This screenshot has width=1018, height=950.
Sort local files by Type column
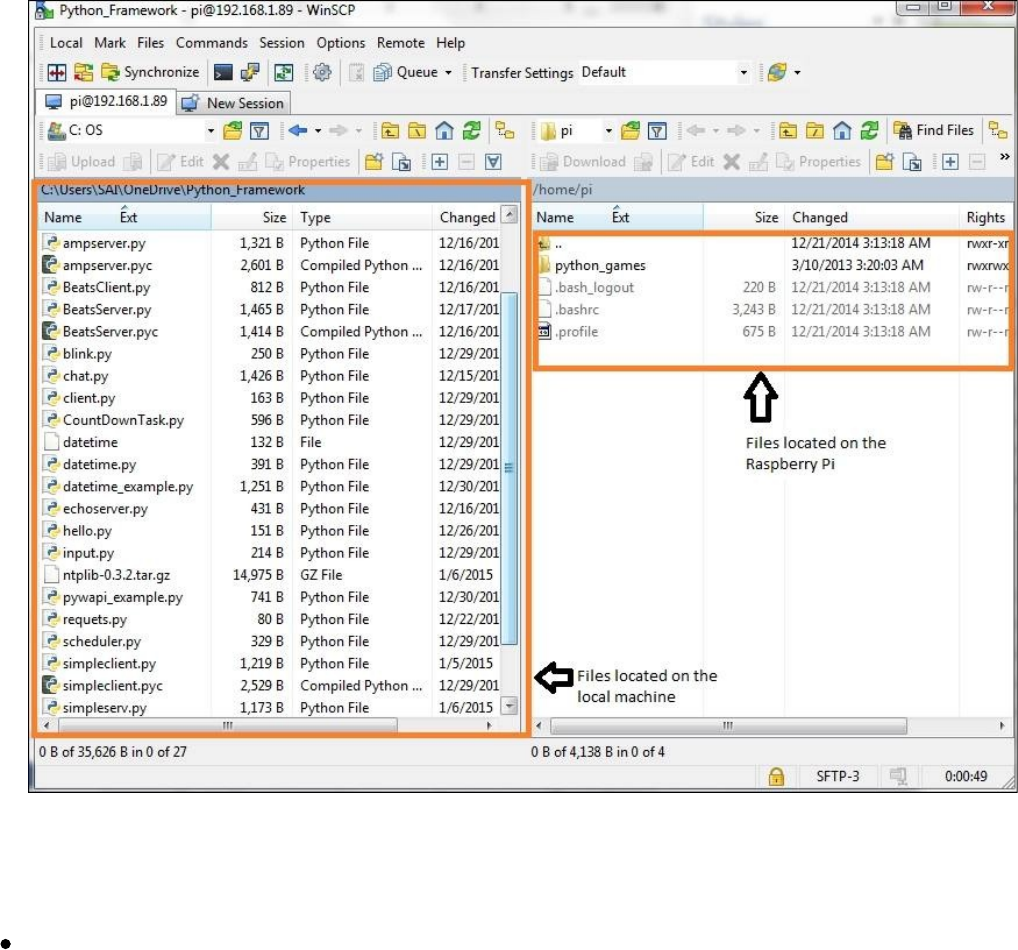[x=362, y=218]
